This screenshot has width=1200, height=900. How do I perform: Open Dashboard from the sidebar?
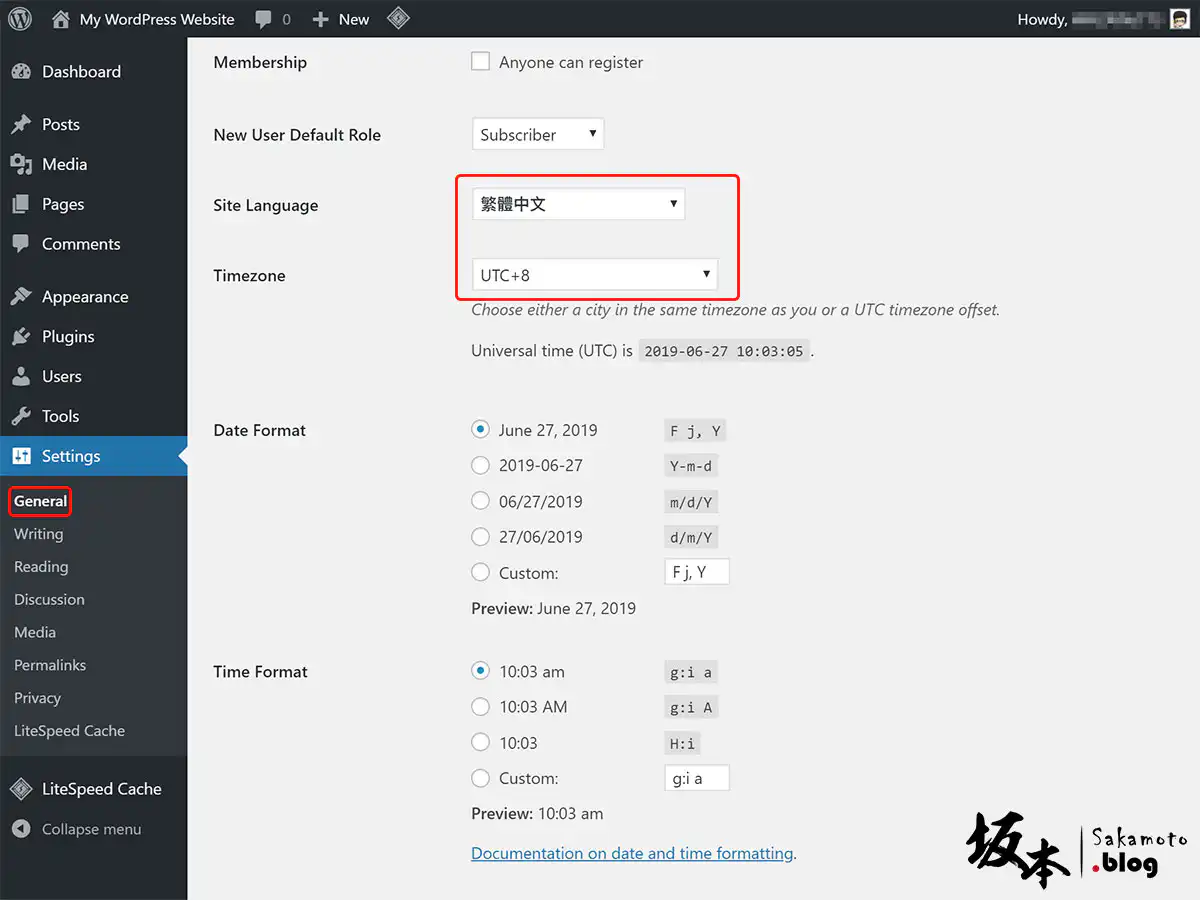click(81, 72)
